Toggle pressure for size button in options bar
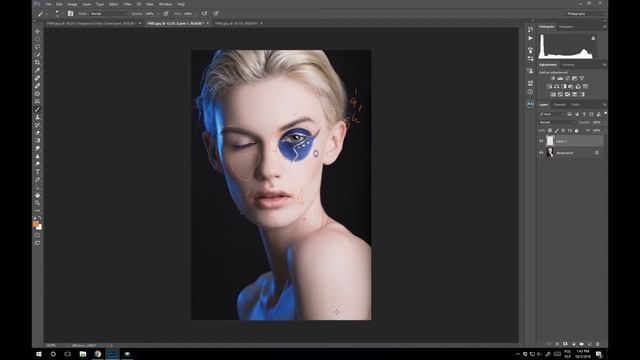The image size is (640, 360). [216, 13]
